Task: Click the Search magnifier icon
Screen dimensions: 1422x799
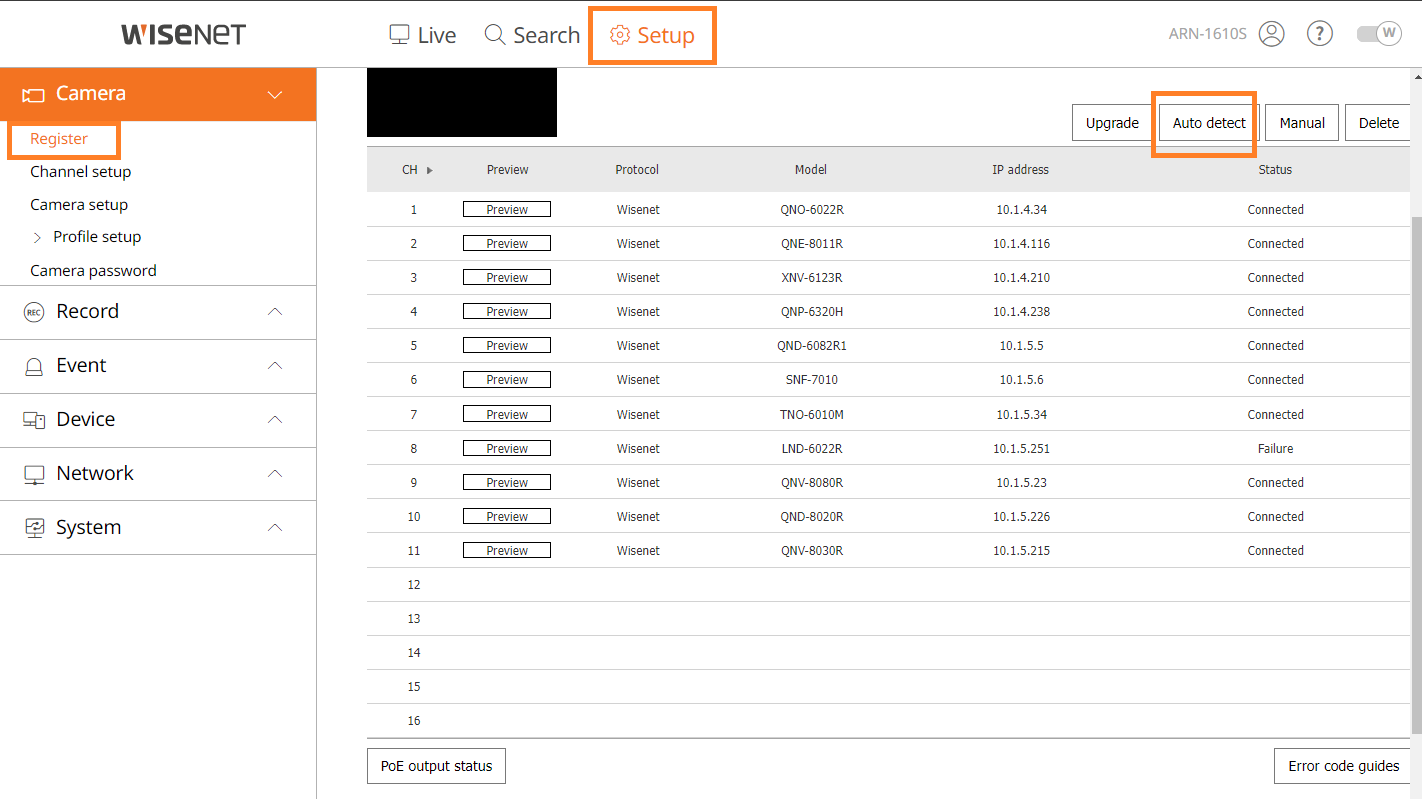Action: point(494,35)
